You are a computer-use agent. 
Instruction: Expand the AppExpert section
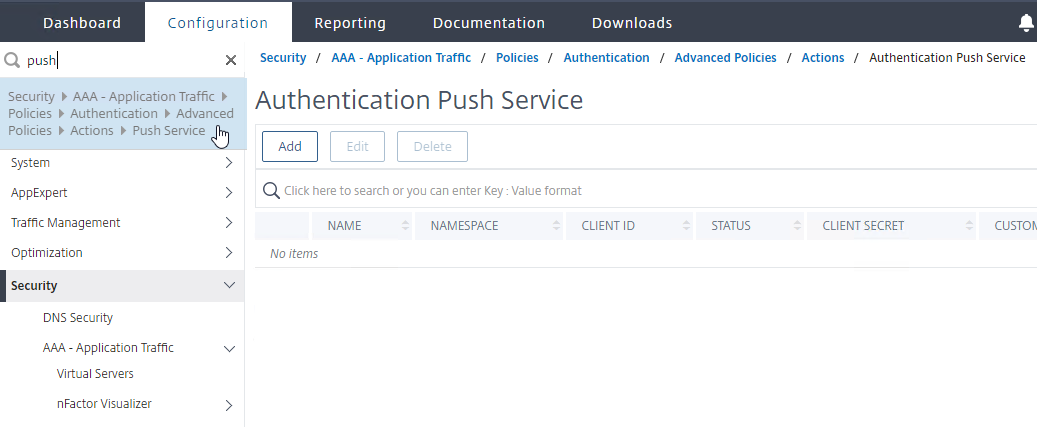(122, 192)
